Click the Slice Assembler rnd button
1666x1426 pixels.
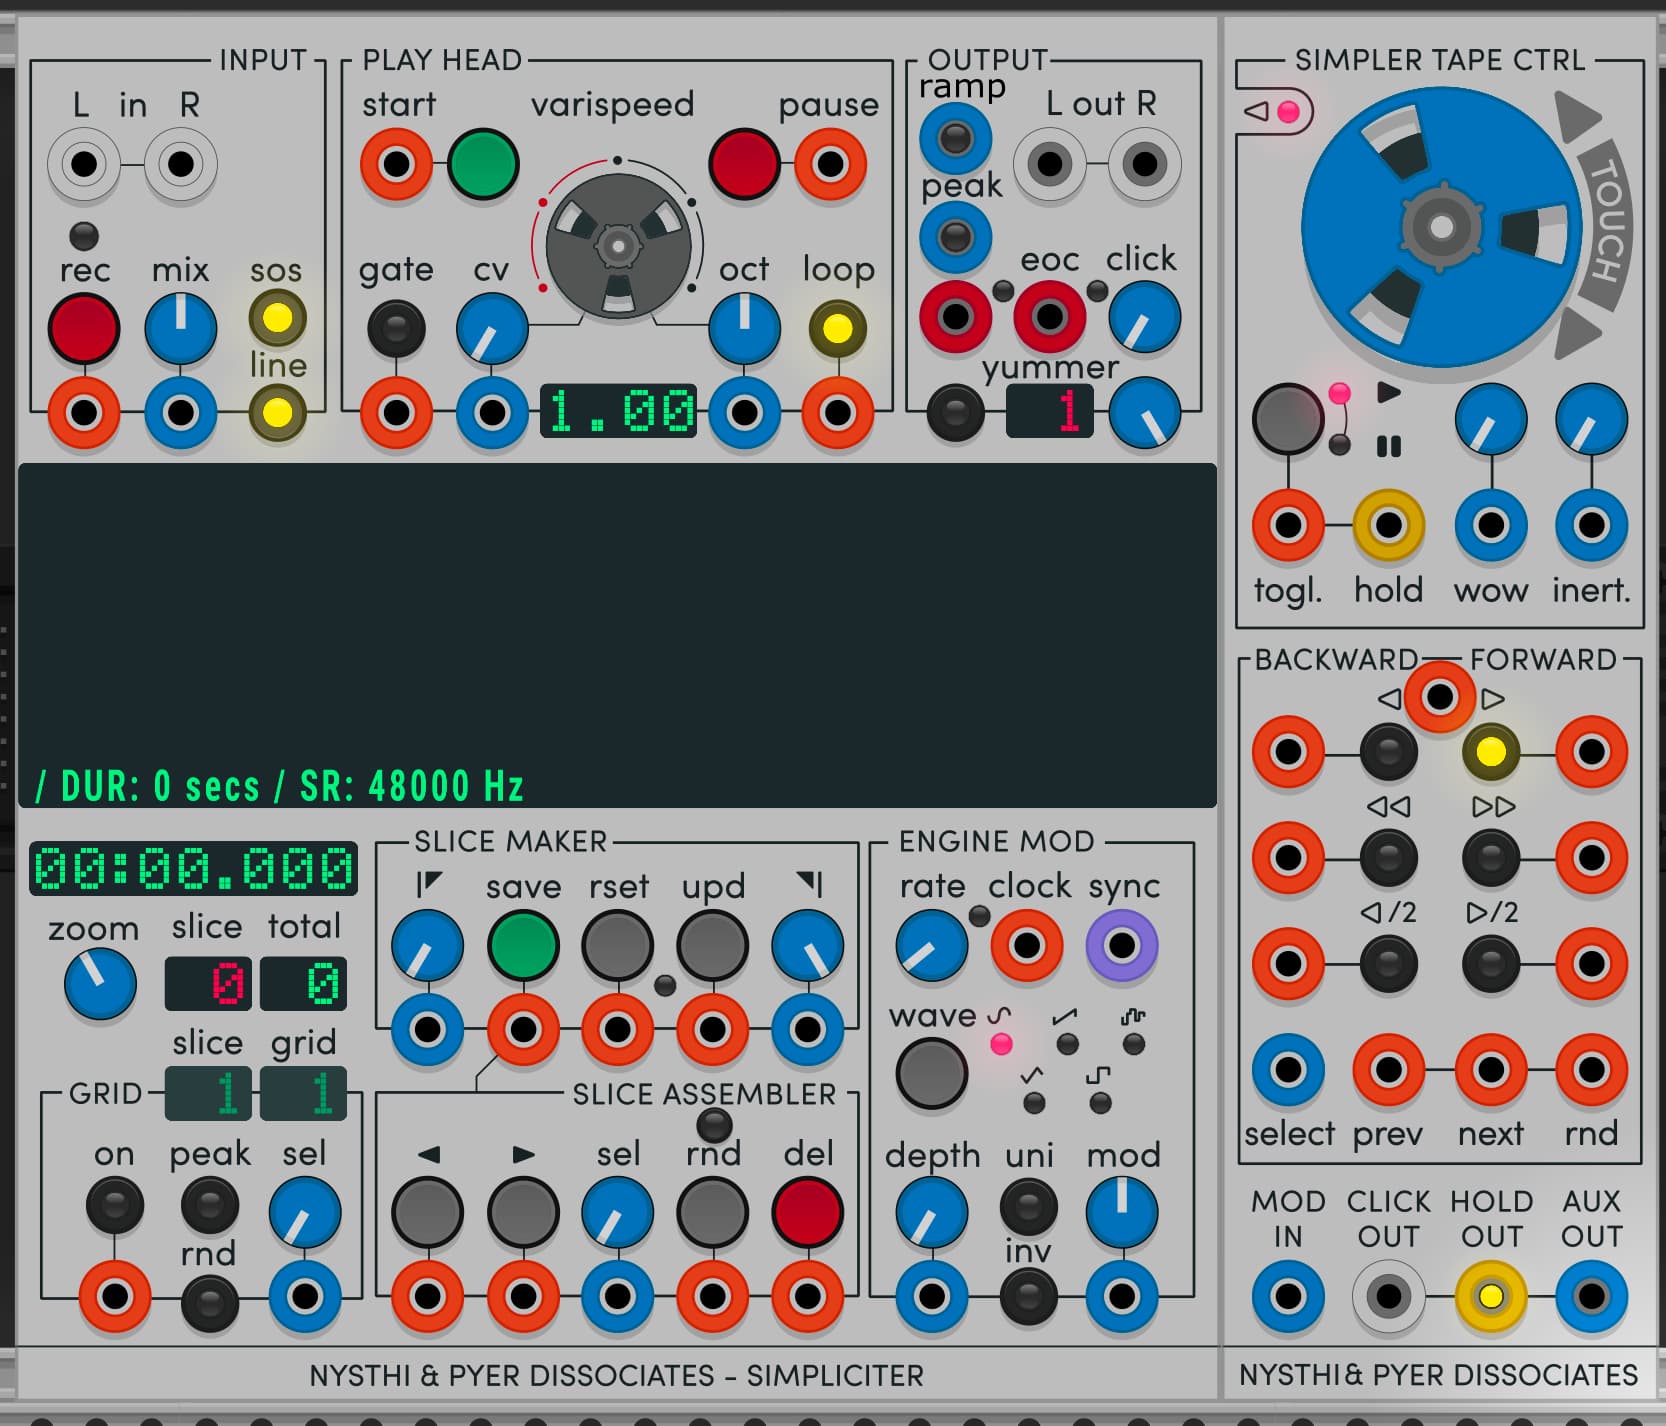[x=713, y=1213]
